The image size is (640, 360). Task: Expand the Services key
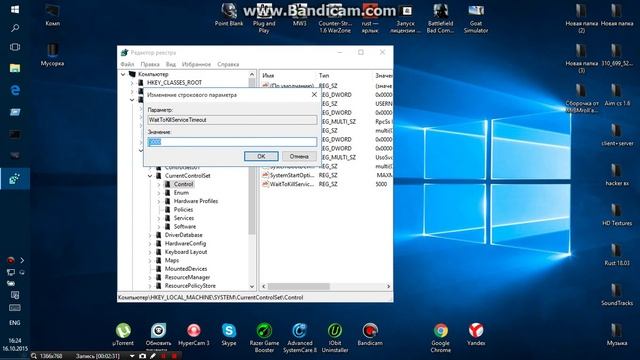pos(159,218)
